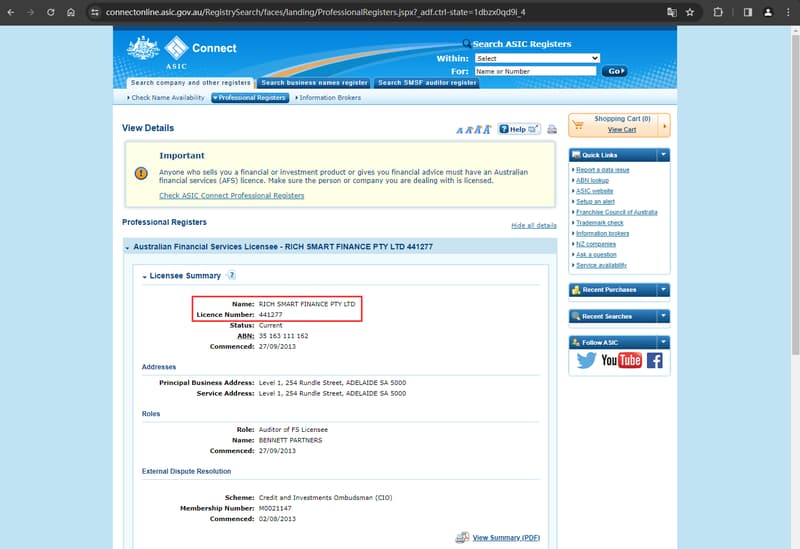Click the printer icon next to Help
800x549 pixels.
click(x=552, y=130)
